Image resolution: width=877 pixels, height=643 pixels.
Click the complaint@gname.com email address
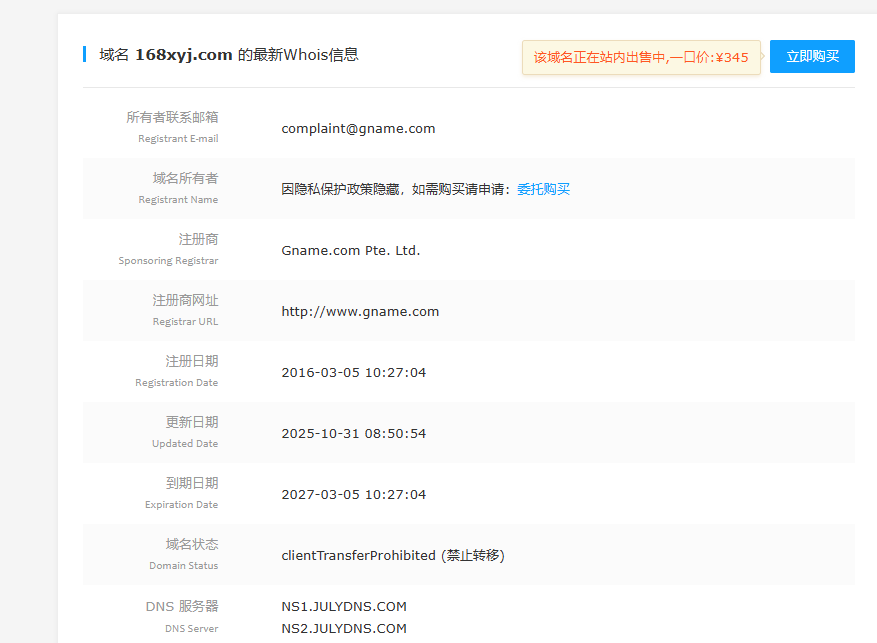[x=358, y=128]
